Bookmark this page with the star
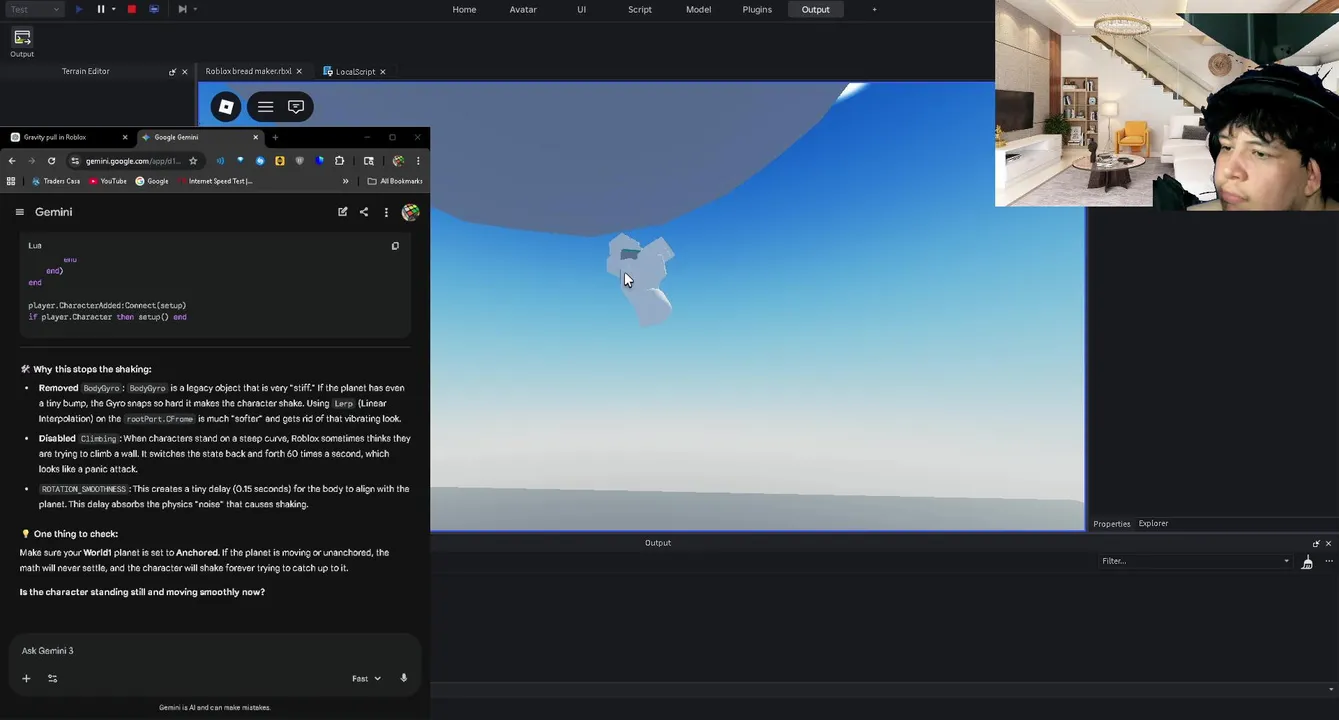The image size is (1339, 720). coord(193,161)
